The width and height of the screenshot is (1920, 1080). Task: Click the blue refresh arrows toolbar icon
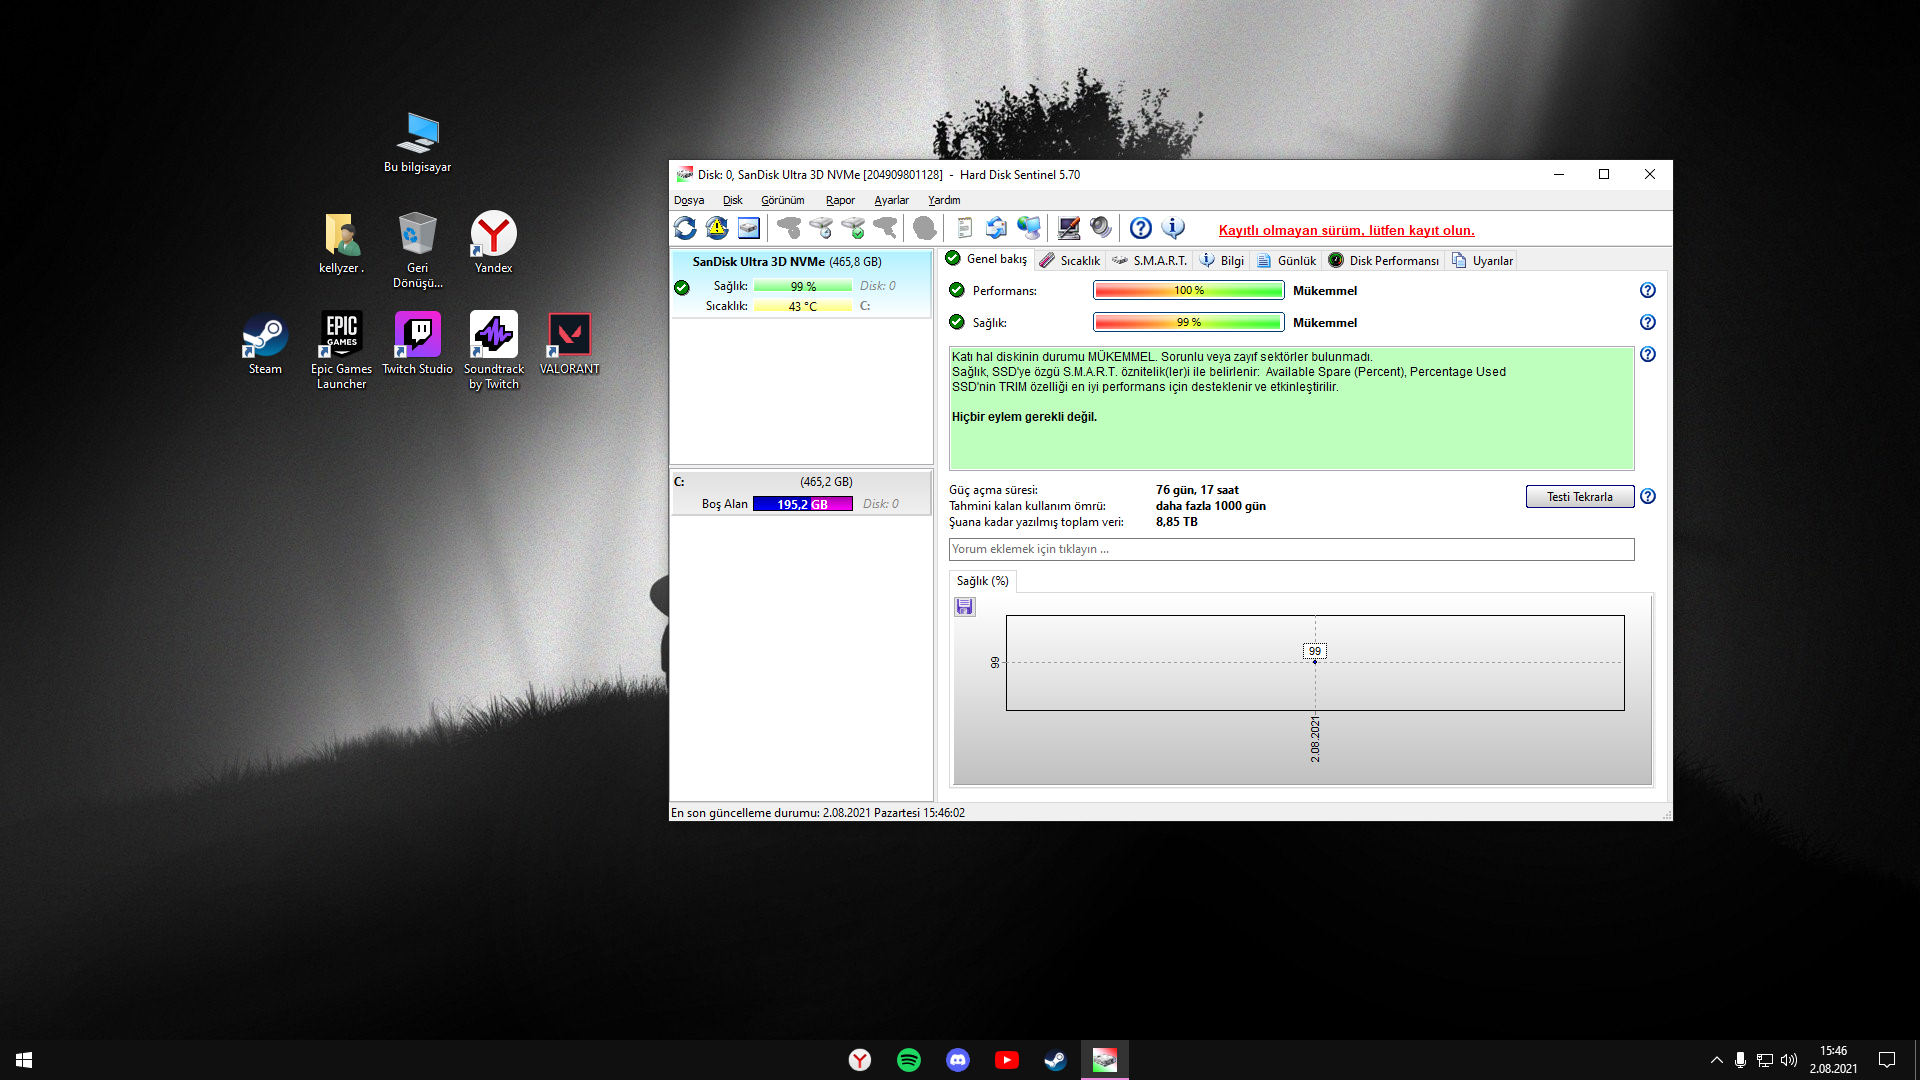(685, 229)
